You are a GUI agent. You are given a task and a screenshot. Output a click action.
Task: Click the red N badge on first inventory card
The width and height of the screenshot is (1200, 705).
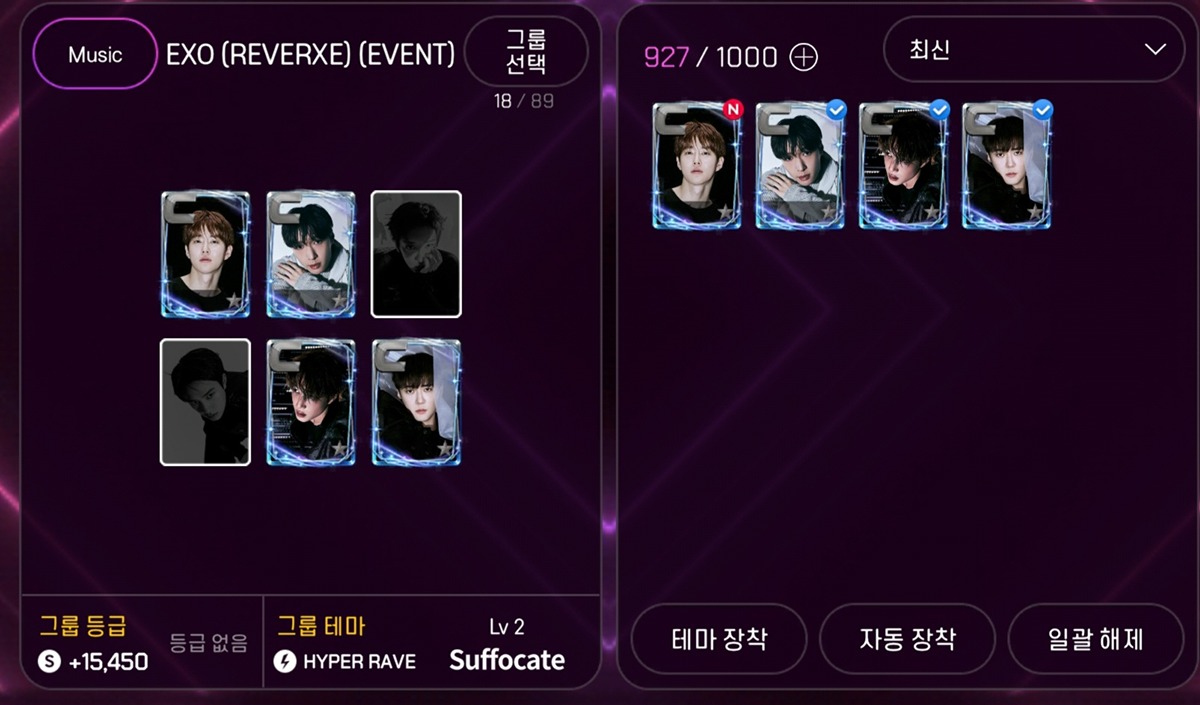tap(733, 110)
